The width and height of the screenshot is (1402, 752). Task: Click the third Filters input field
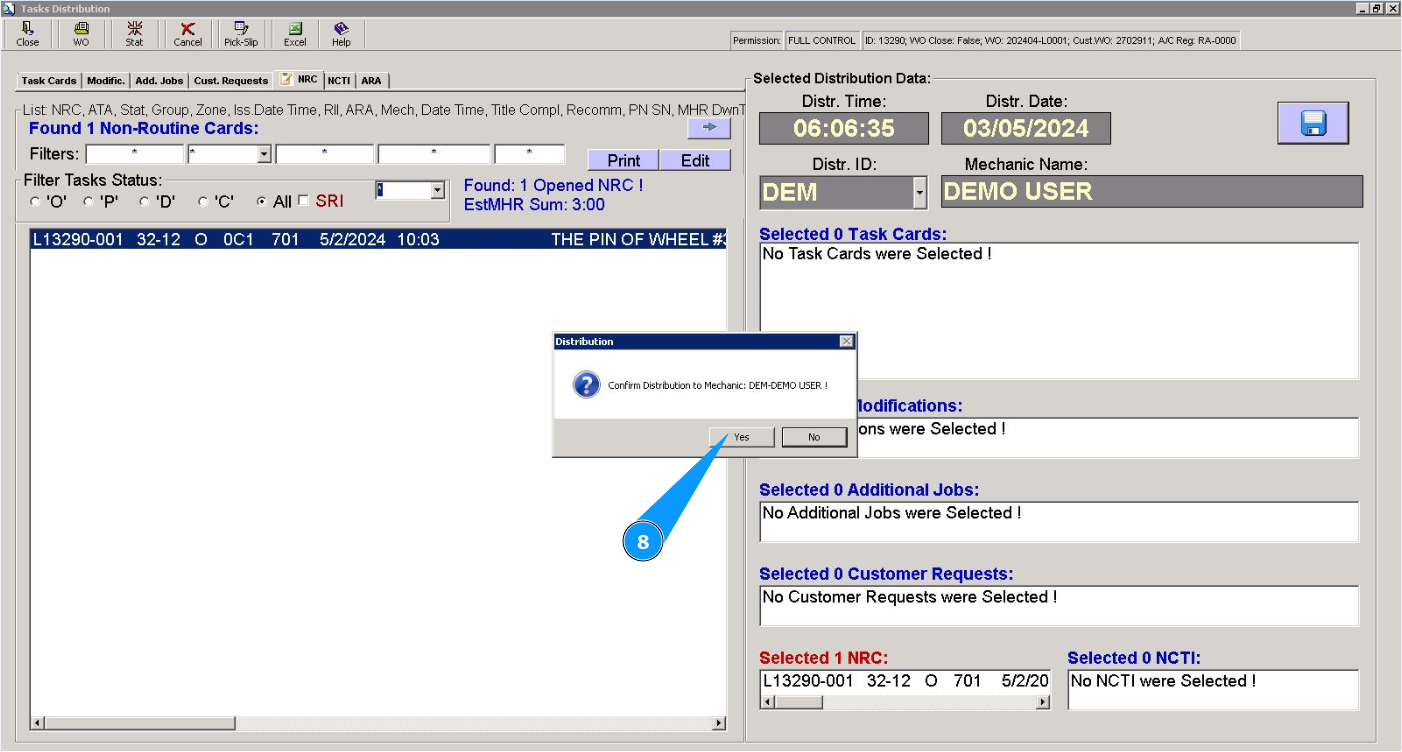(325, 154)
